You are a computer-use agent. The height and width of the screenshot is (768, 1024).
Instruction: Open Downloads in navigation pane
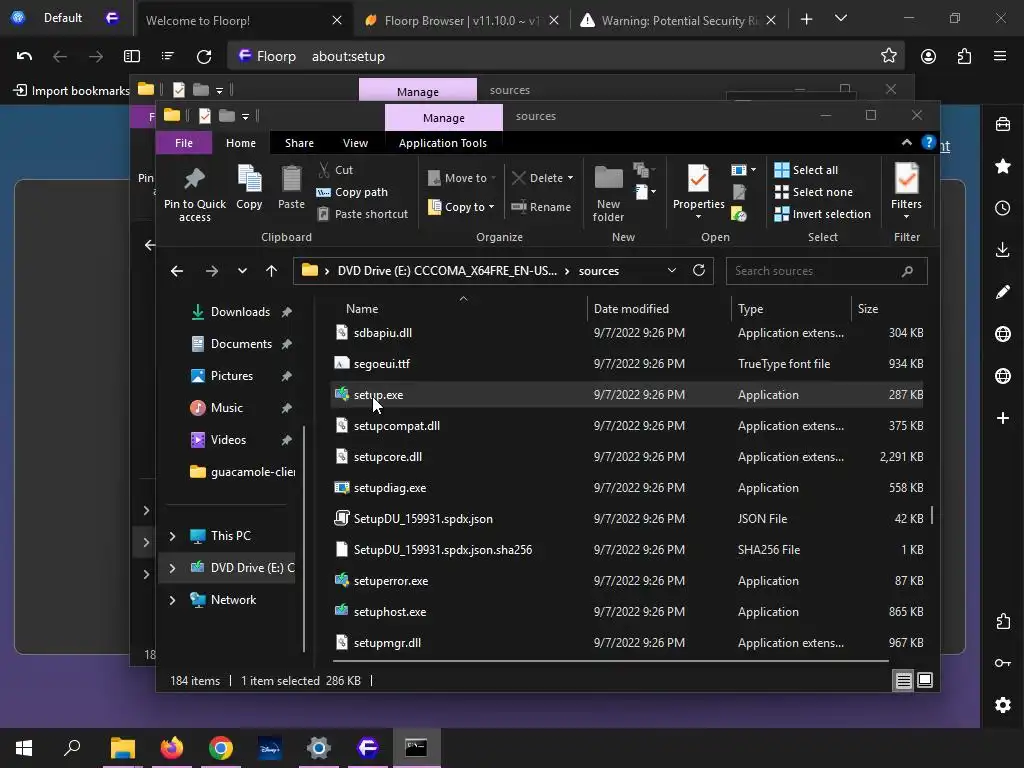coord(240,312)
